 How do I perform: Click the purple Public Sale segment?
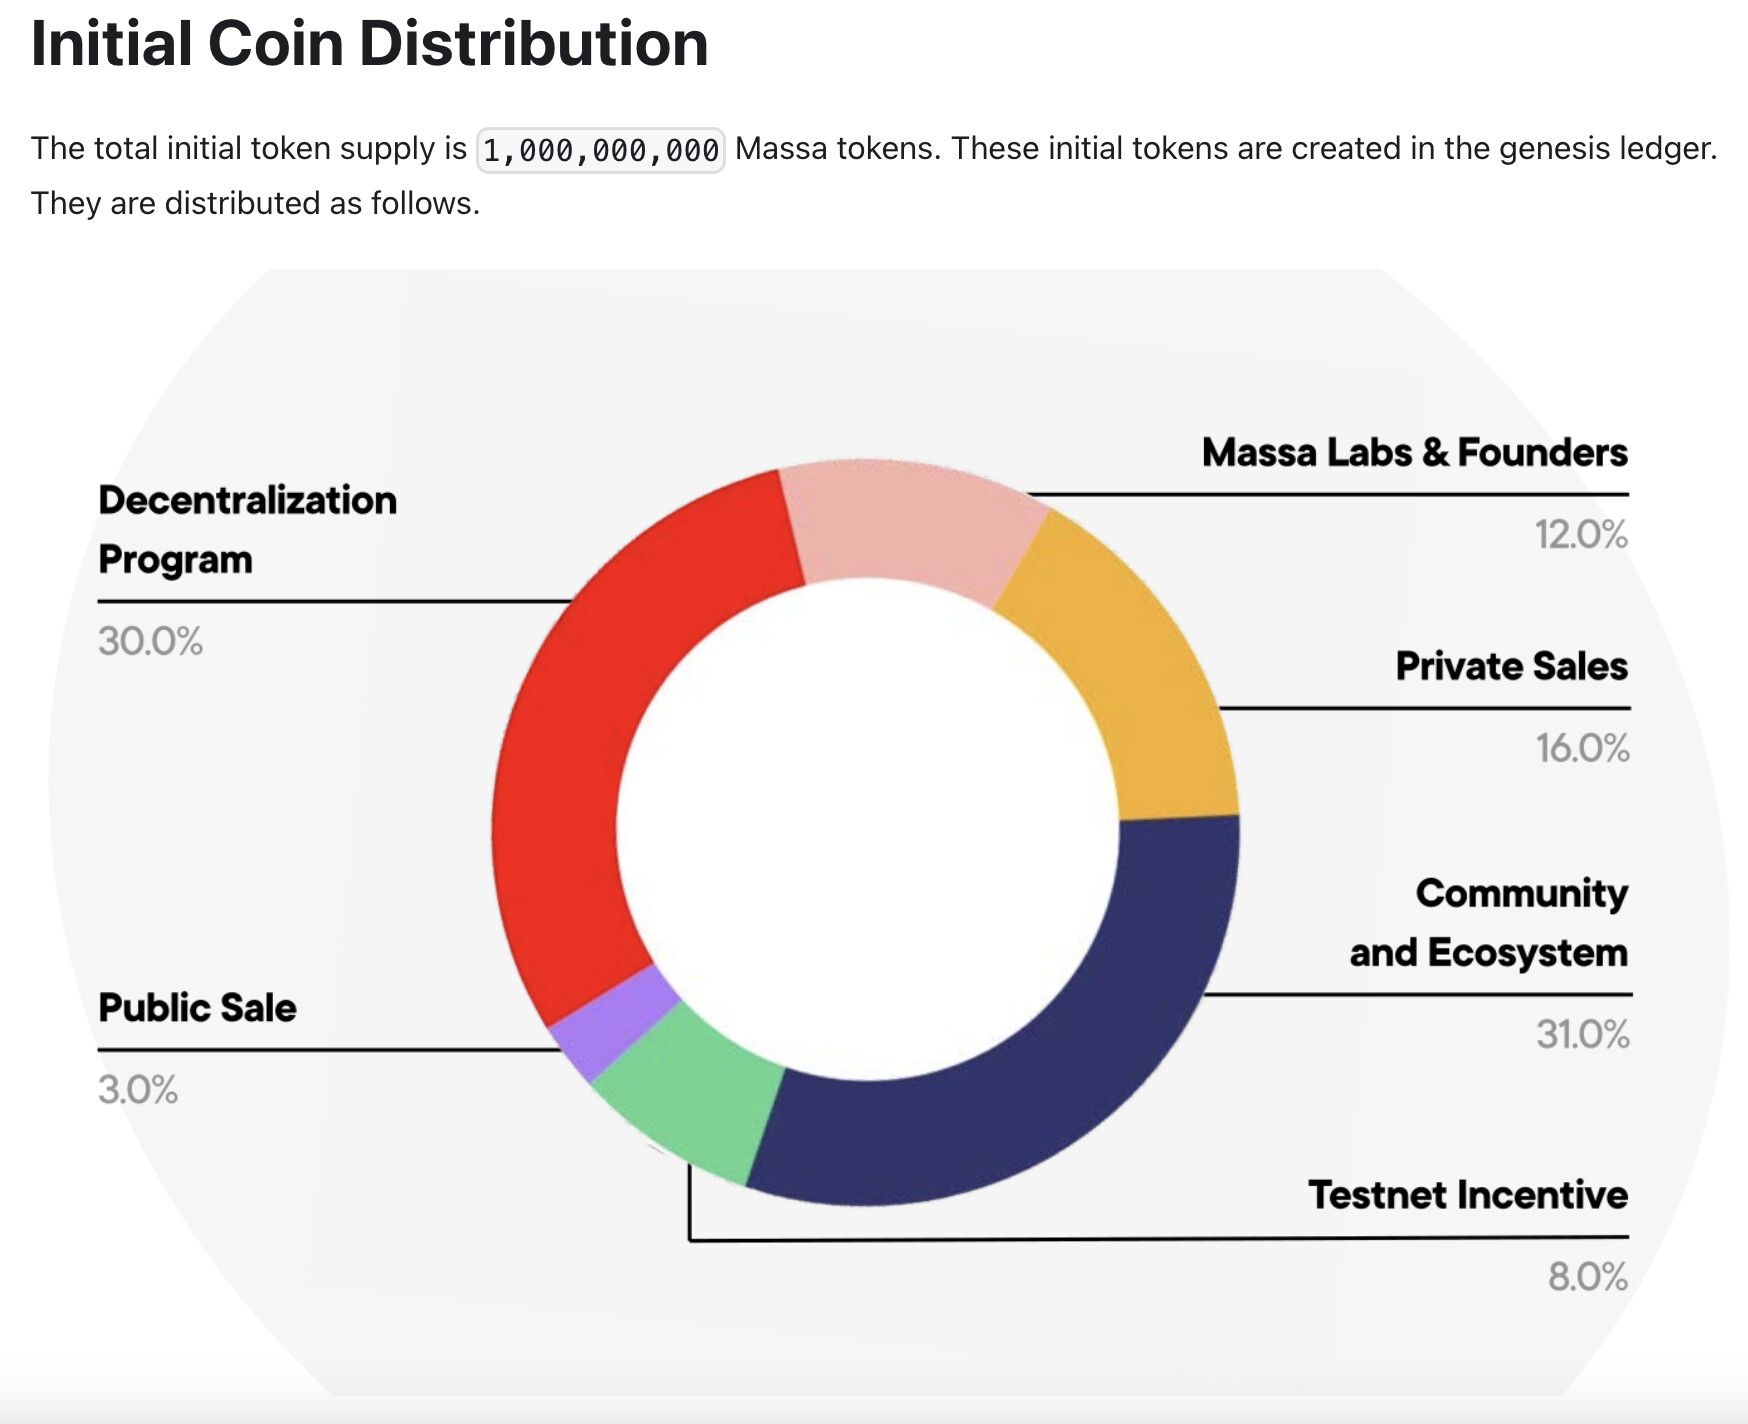613,1023
